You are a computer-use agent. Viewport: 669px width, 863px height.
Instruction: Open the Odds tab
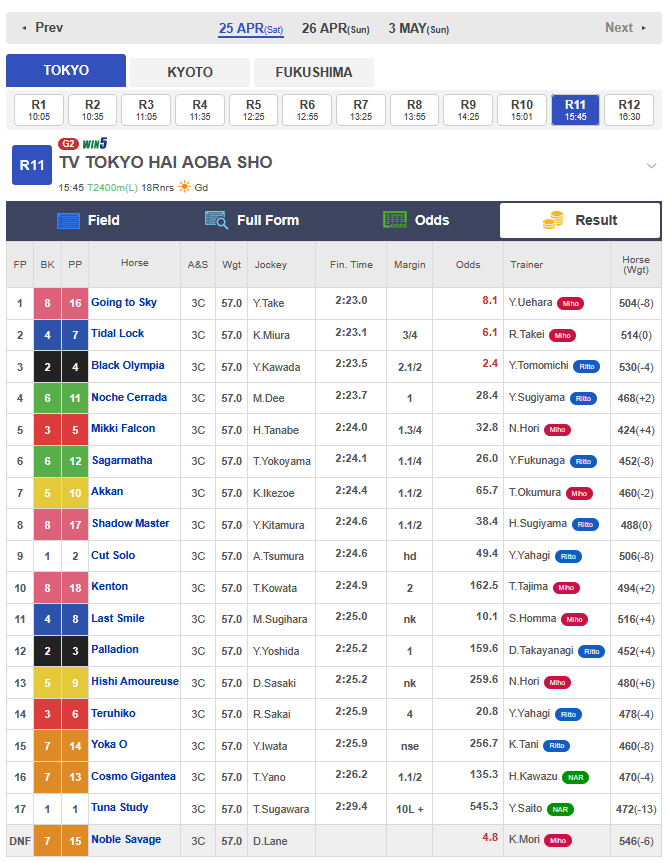416,221
